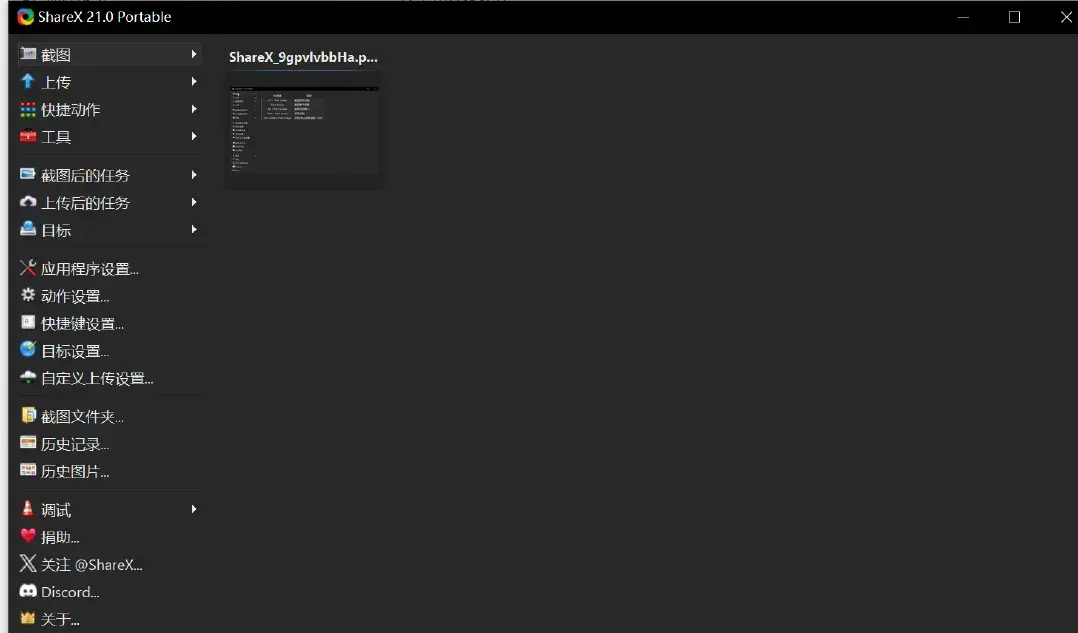Click the 历史图片 gallery icon

(x=28, y=470)
